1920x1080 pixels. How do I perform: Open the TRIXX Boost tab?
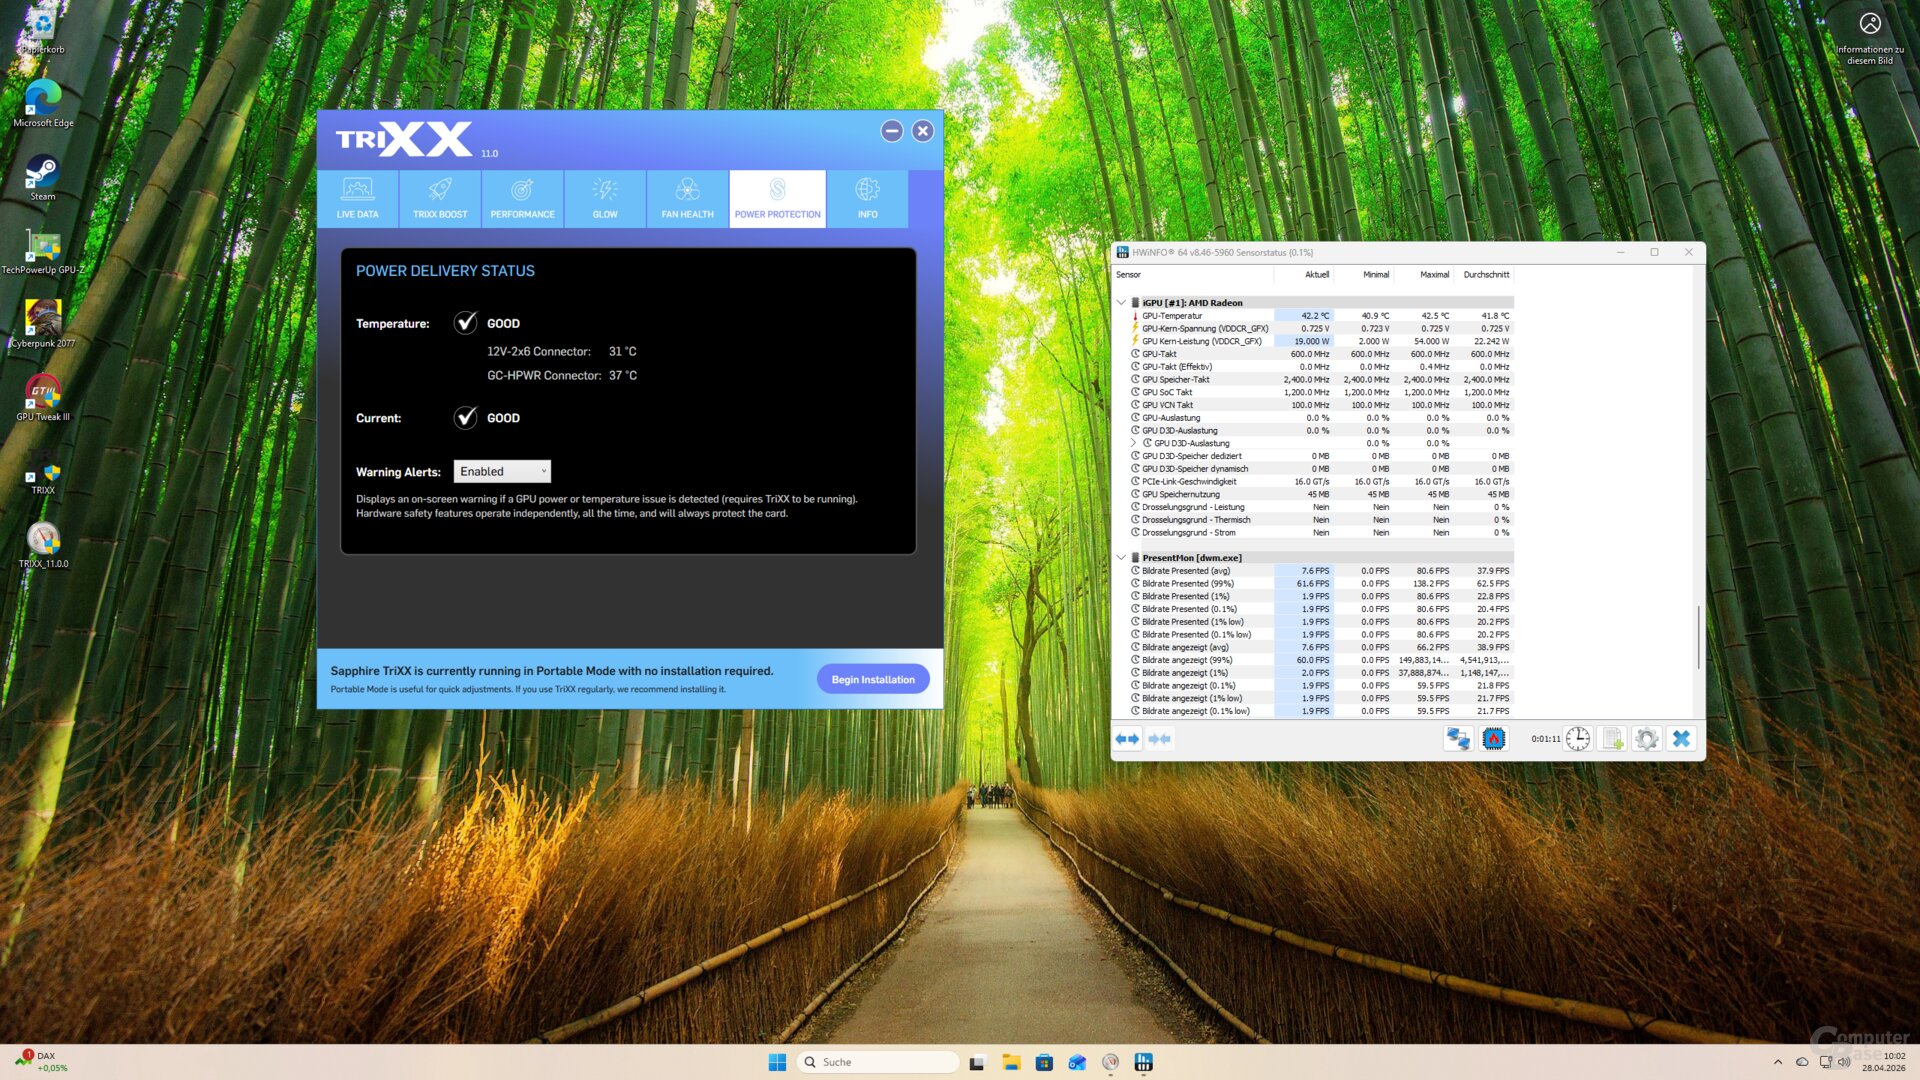(440, 198)
